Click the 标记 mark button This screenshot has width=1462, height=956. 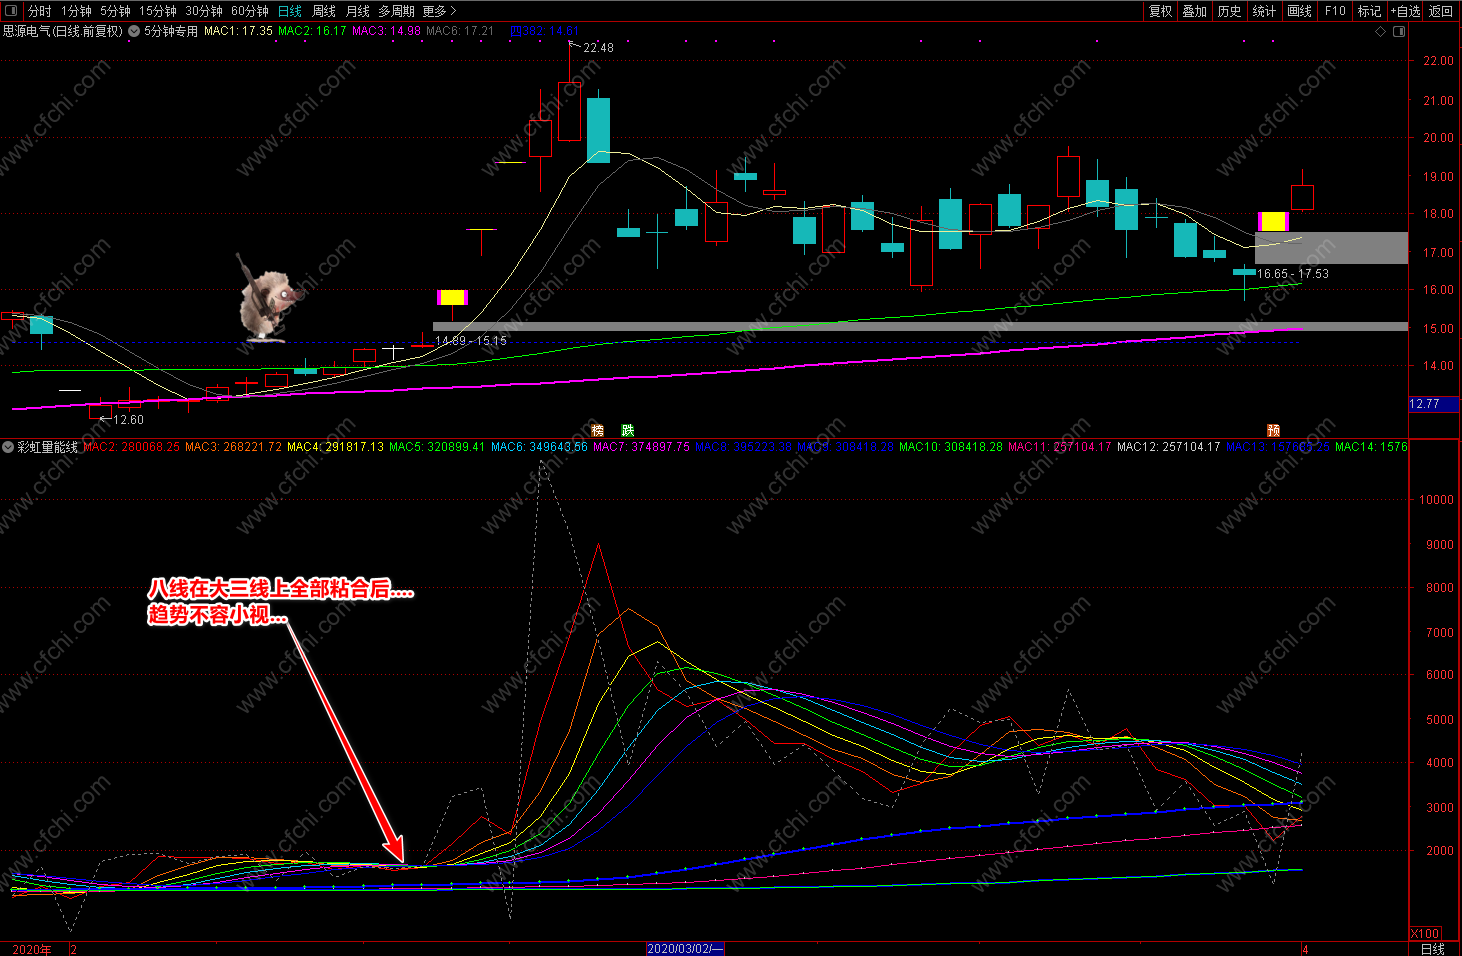(x=1369, y=11)
